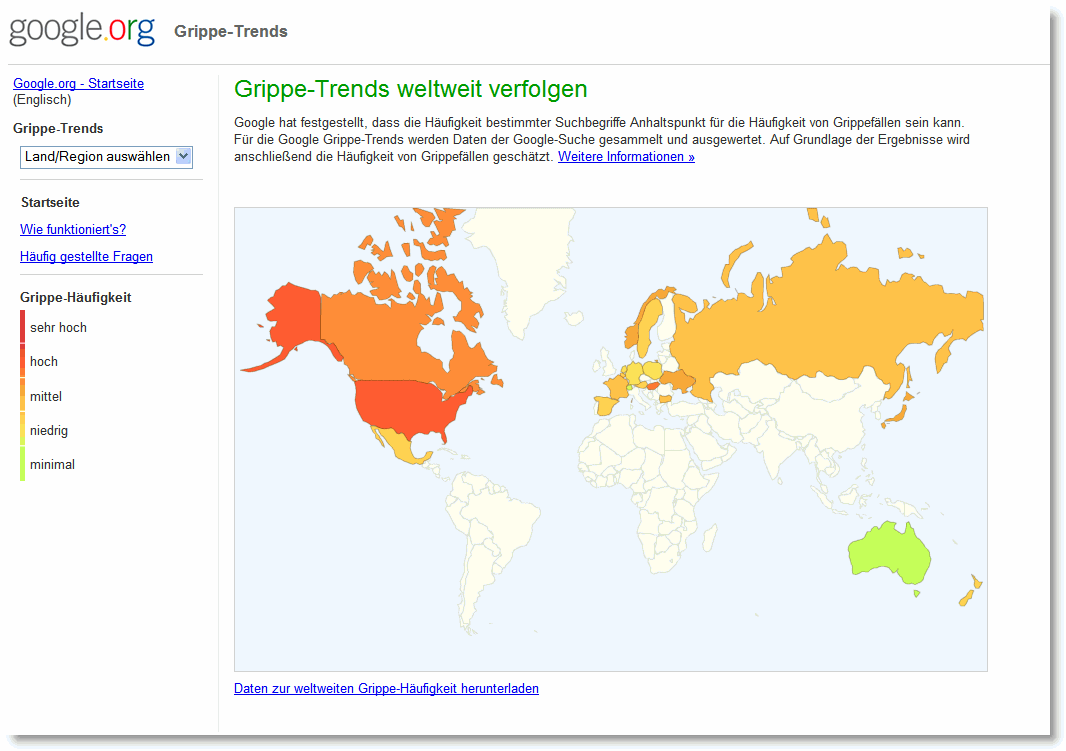Screen dimensions: 1066x751
Task: Click the sehr hoch legend color bar
Action: (x=22, y=327)
